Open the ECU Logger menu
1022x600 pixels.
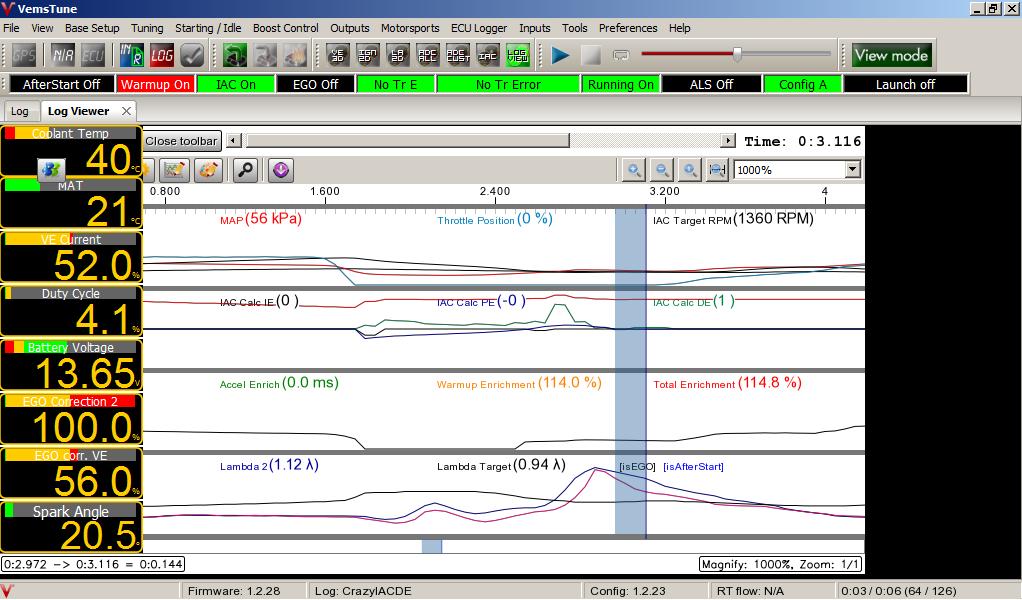tap(479, 28)
